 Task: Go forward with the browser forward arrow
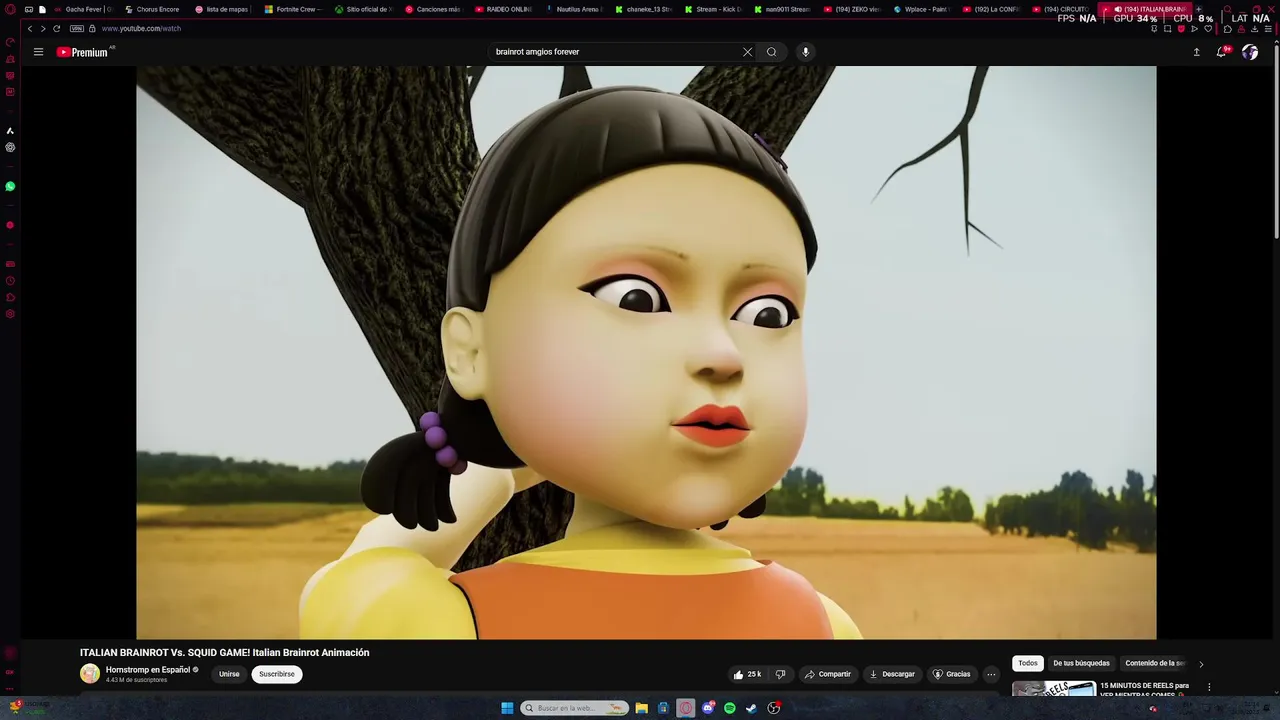click(42, 28)
